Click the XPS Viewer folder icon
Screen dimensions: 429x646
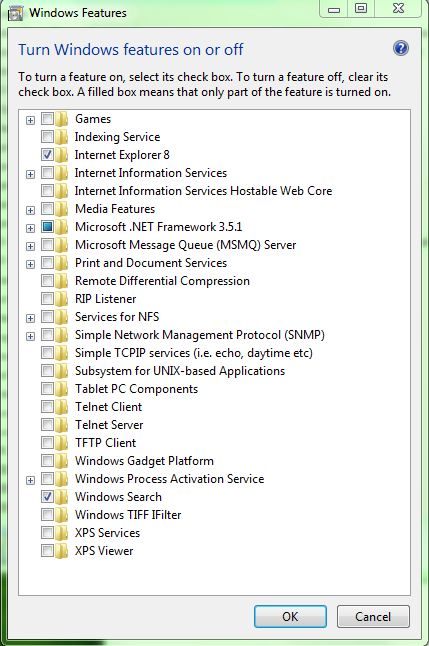61,551
